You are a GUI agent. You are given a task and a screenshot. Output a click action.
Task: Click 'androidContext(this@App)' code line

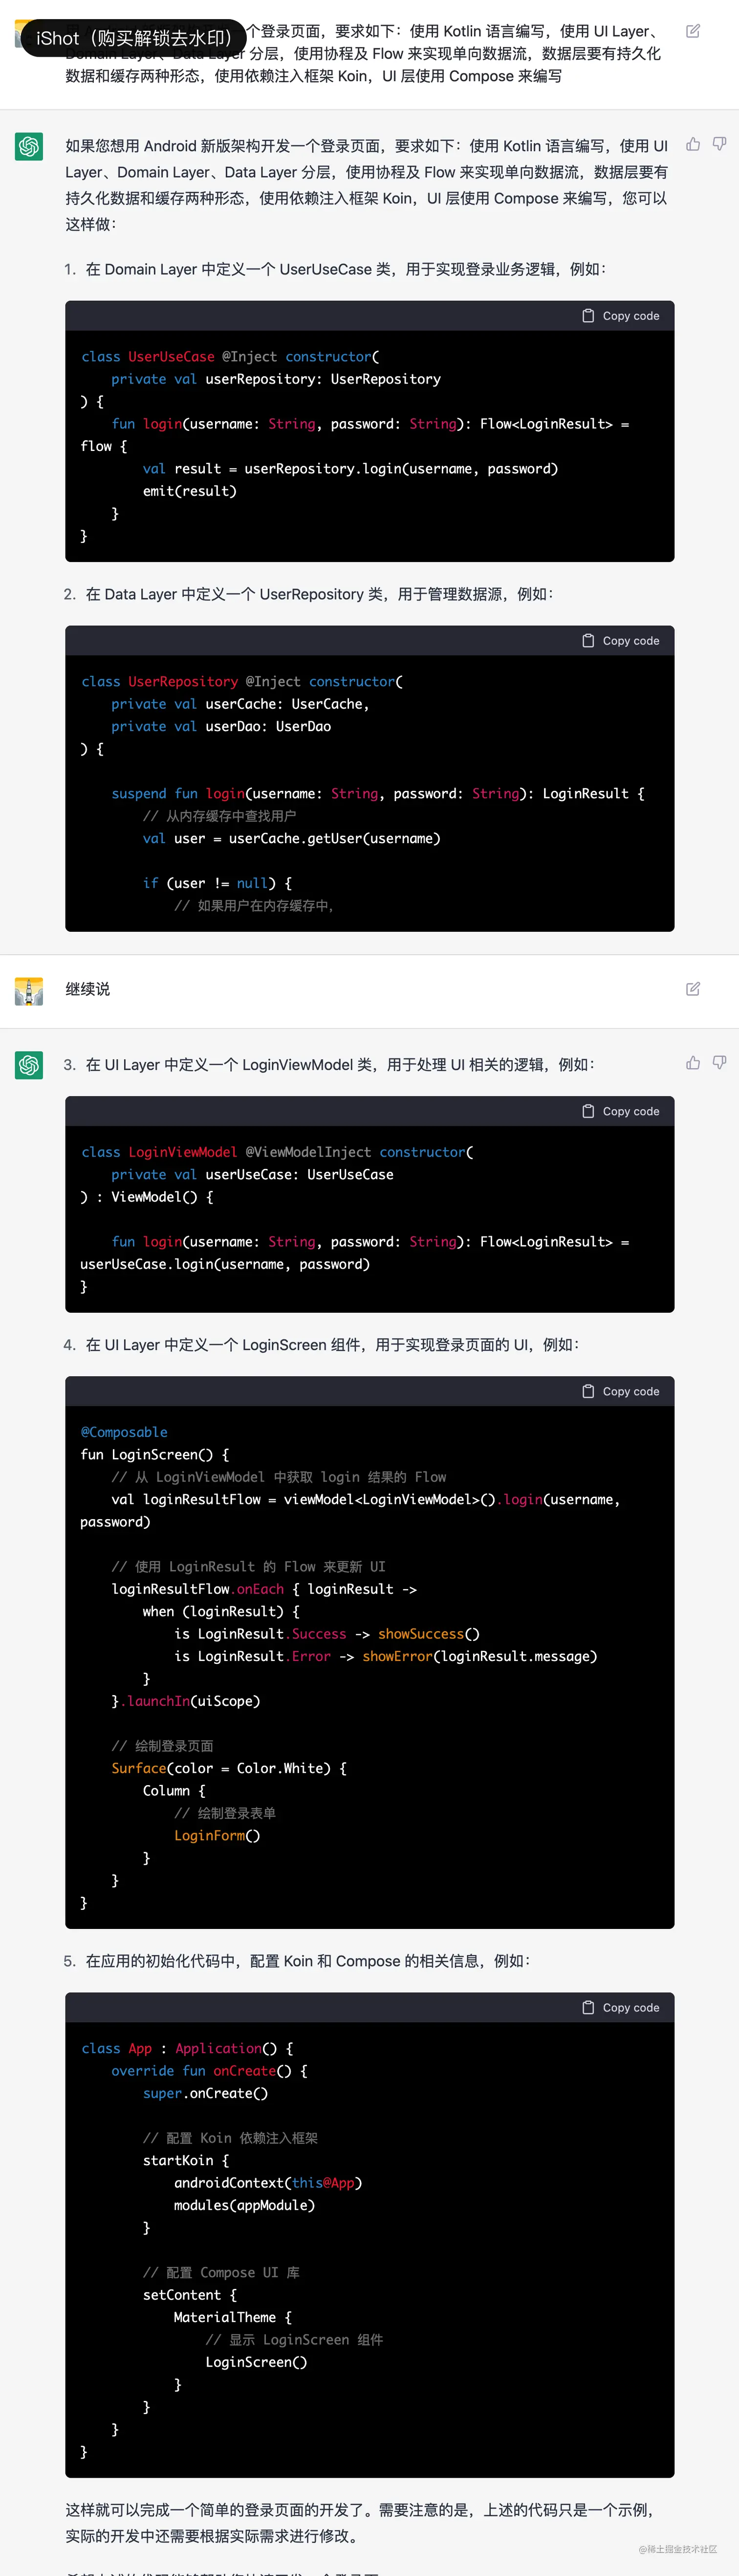pyautogui.click(x=268, y=2183)
